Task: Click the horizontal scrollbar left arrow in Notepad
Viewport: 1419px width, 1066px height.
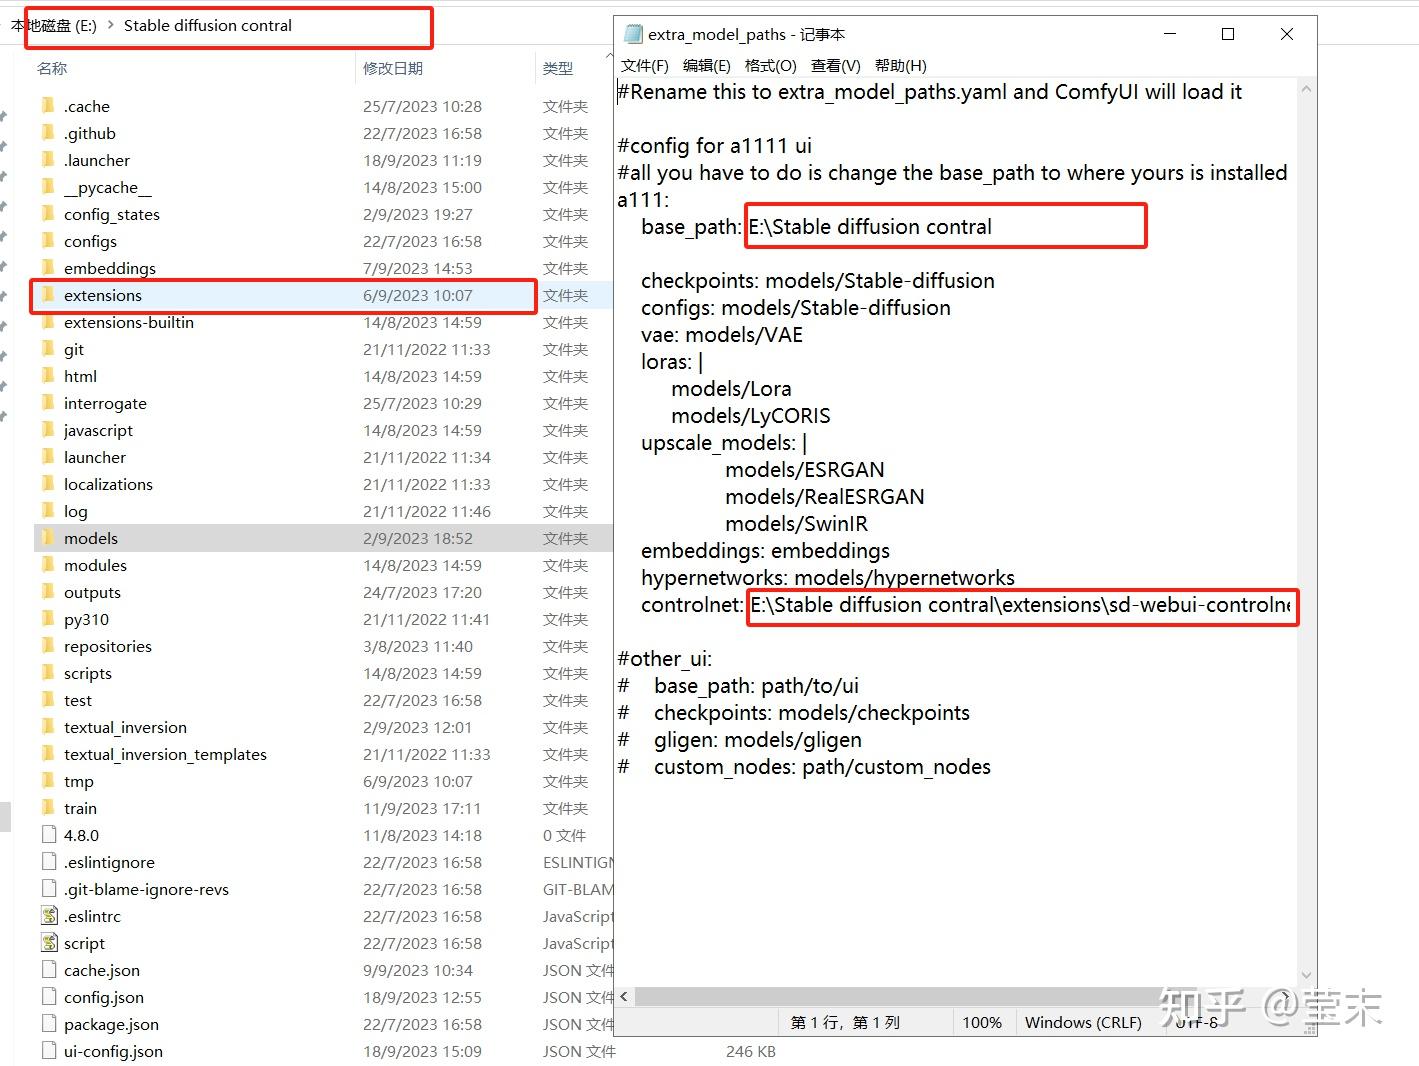Action: (624, 997)
